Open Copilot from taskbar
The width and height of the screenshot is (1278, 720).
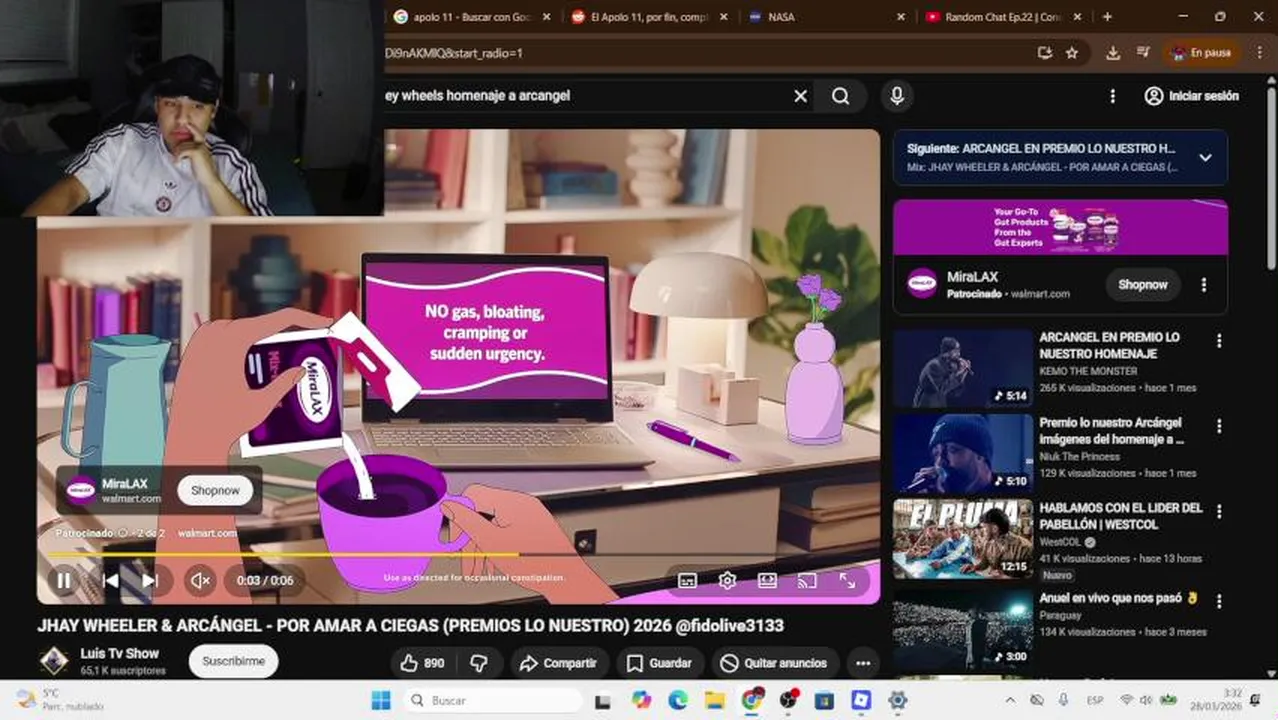coord(641,700)
